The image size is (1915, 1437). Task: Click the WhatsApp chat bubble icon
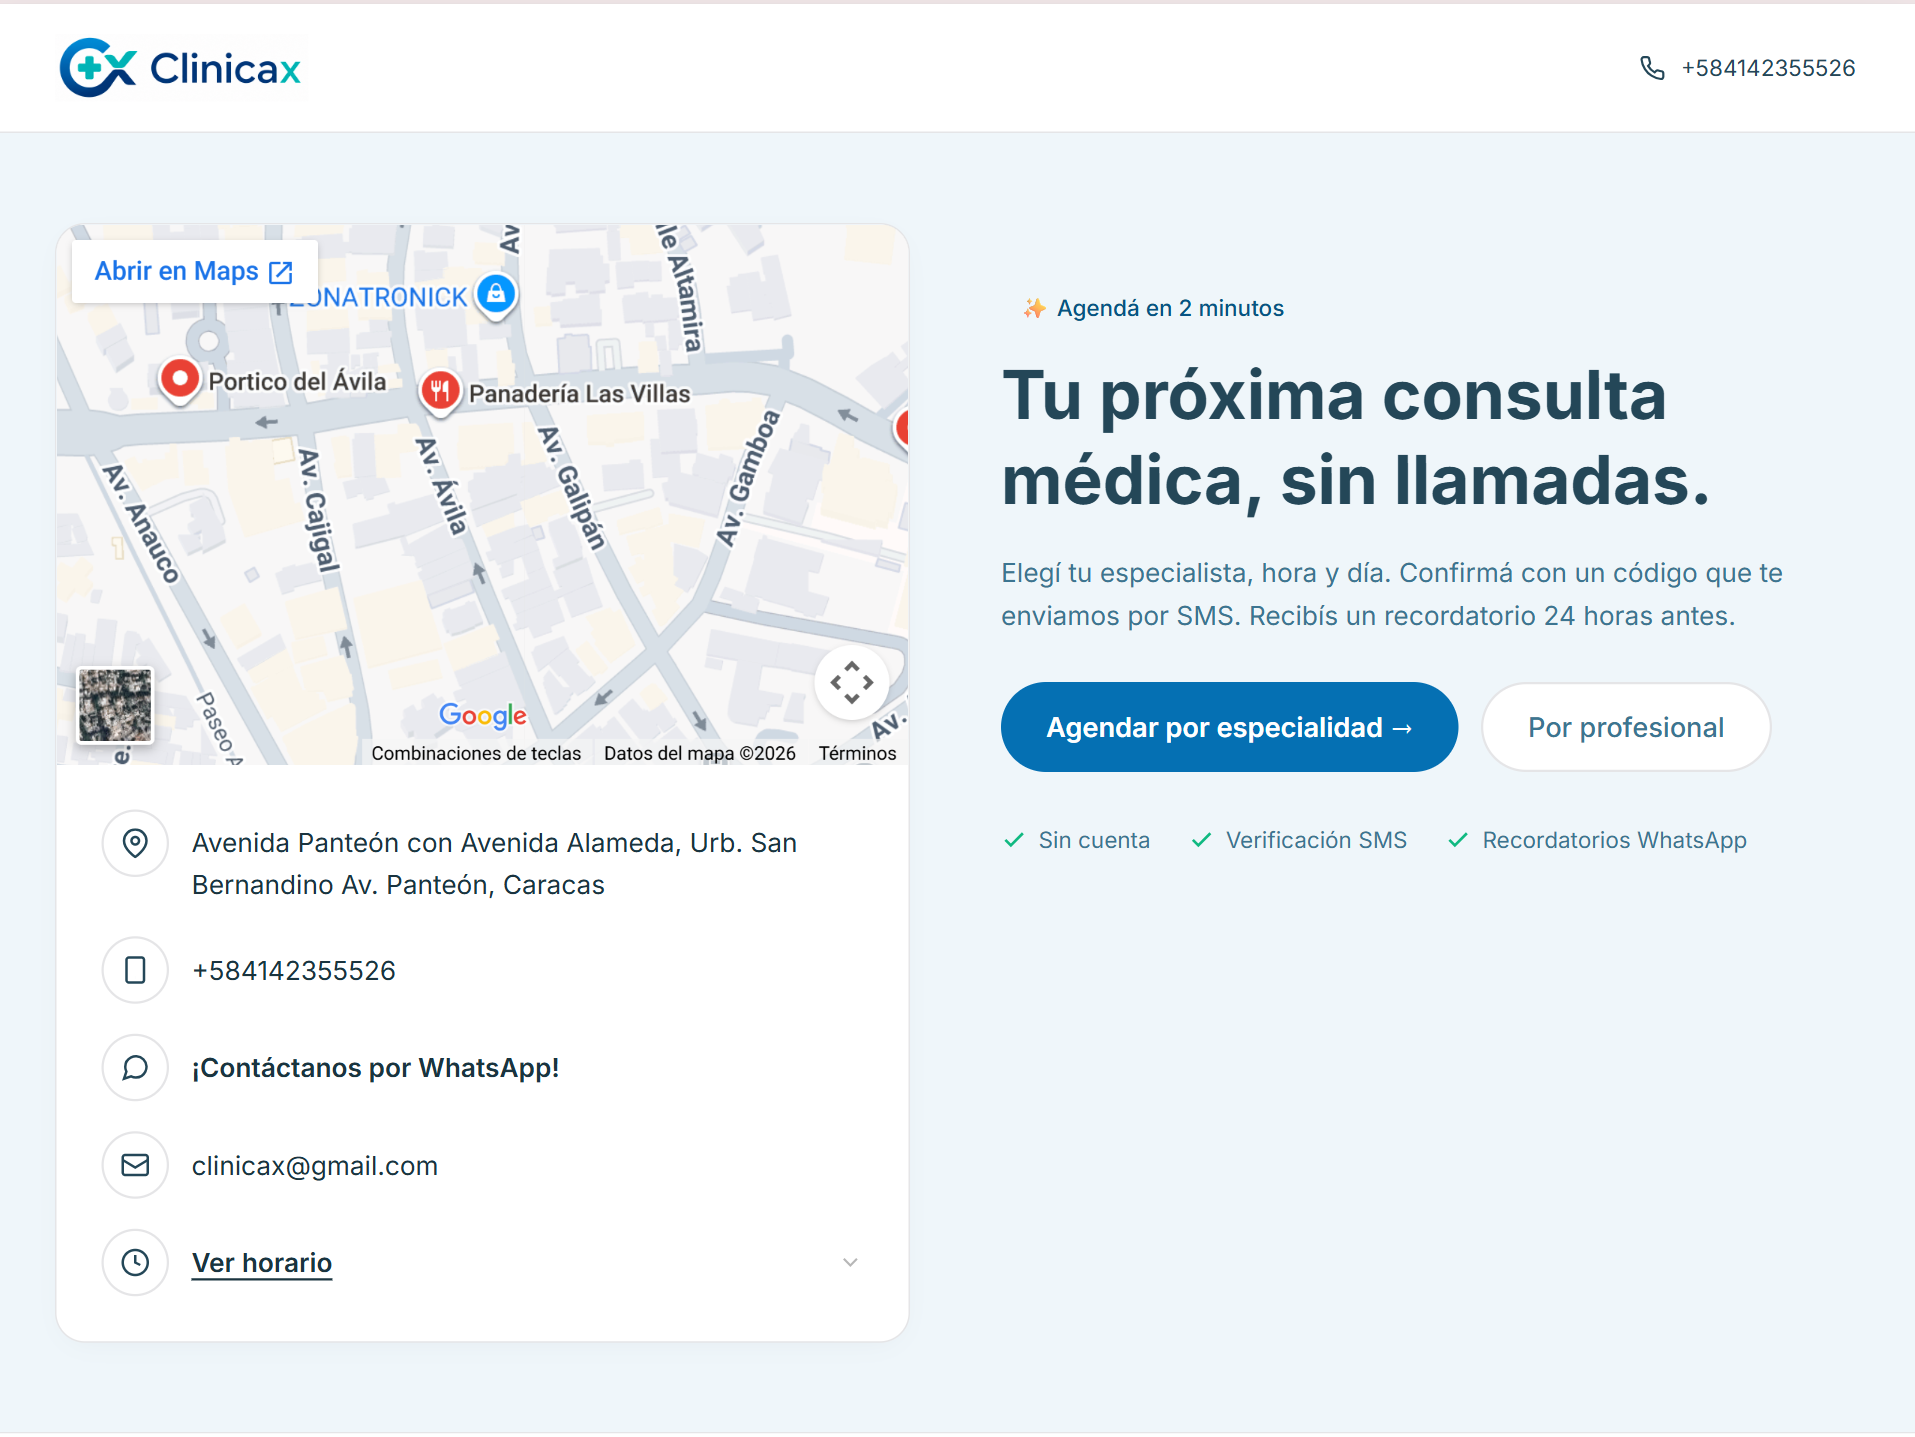pos(135,1068)
